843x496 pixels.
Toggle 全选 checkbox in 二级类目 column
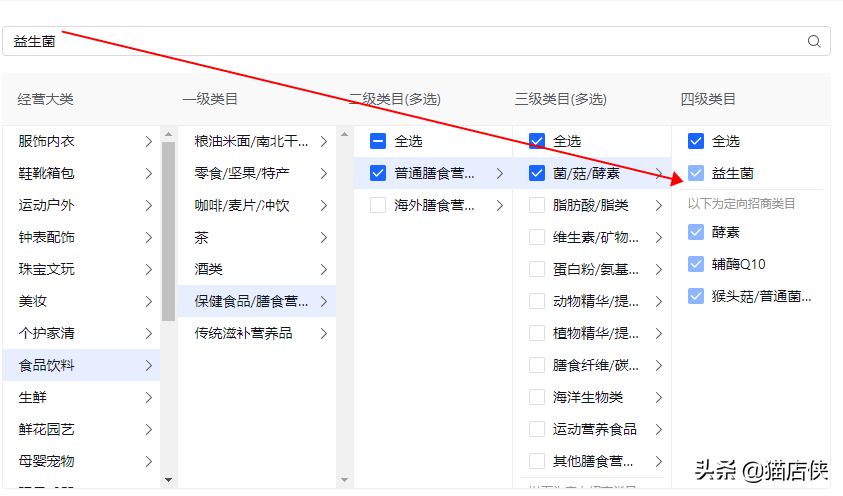378,141
